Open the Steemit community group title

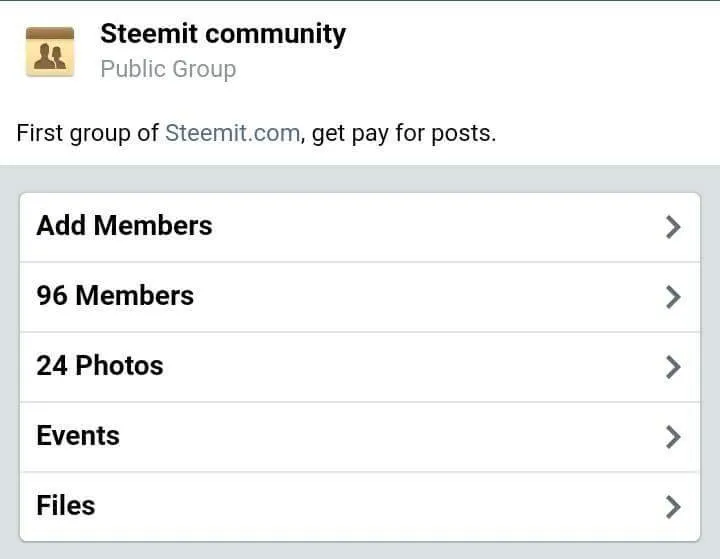pos(223,34)
